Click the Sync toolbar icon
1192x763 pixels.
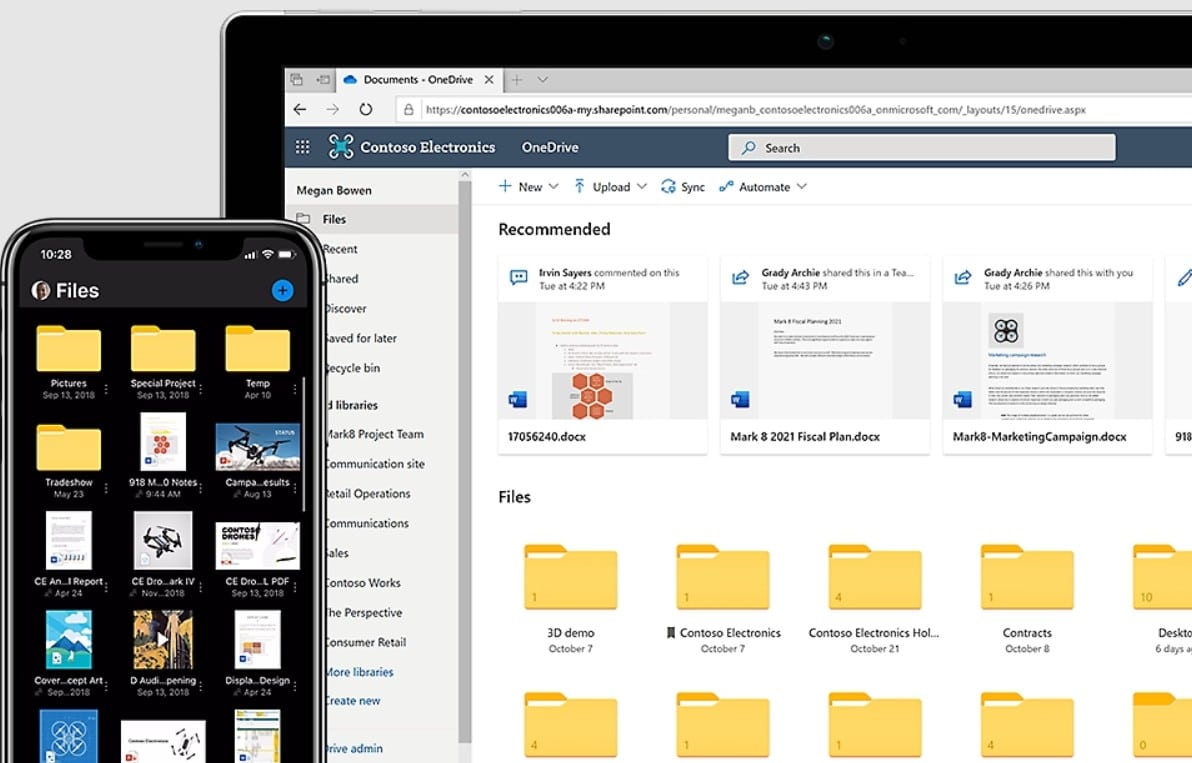tap(668, 187)
